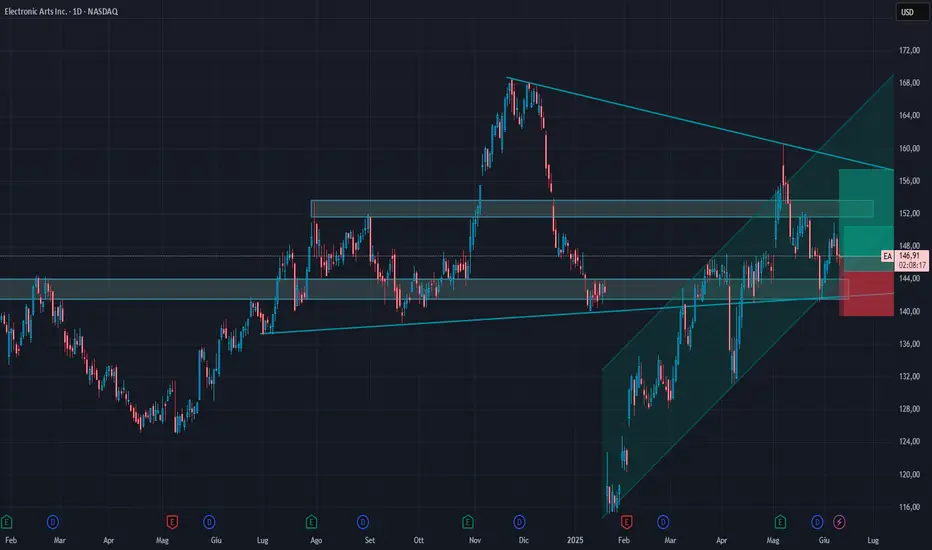Select the red stop-loss zone of position tool
Screen dimensions: 932x550
click(868, 294)
